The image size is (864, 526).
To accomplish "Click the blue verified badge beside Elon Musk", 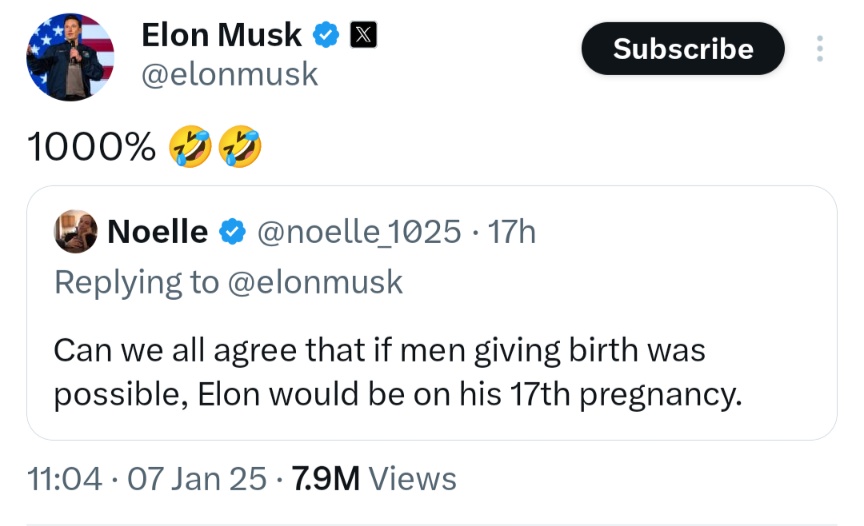I will 325,36.
